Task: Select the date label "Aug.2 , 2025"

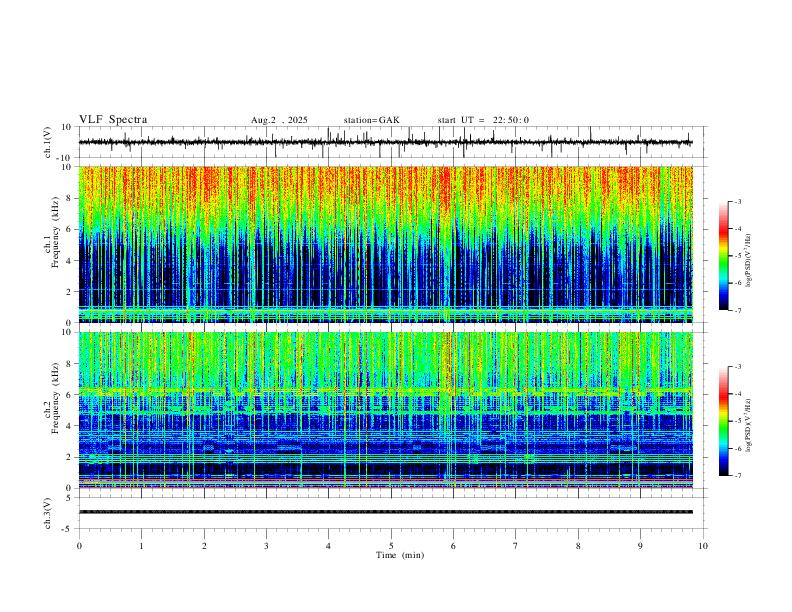Action: click(279, 120)
